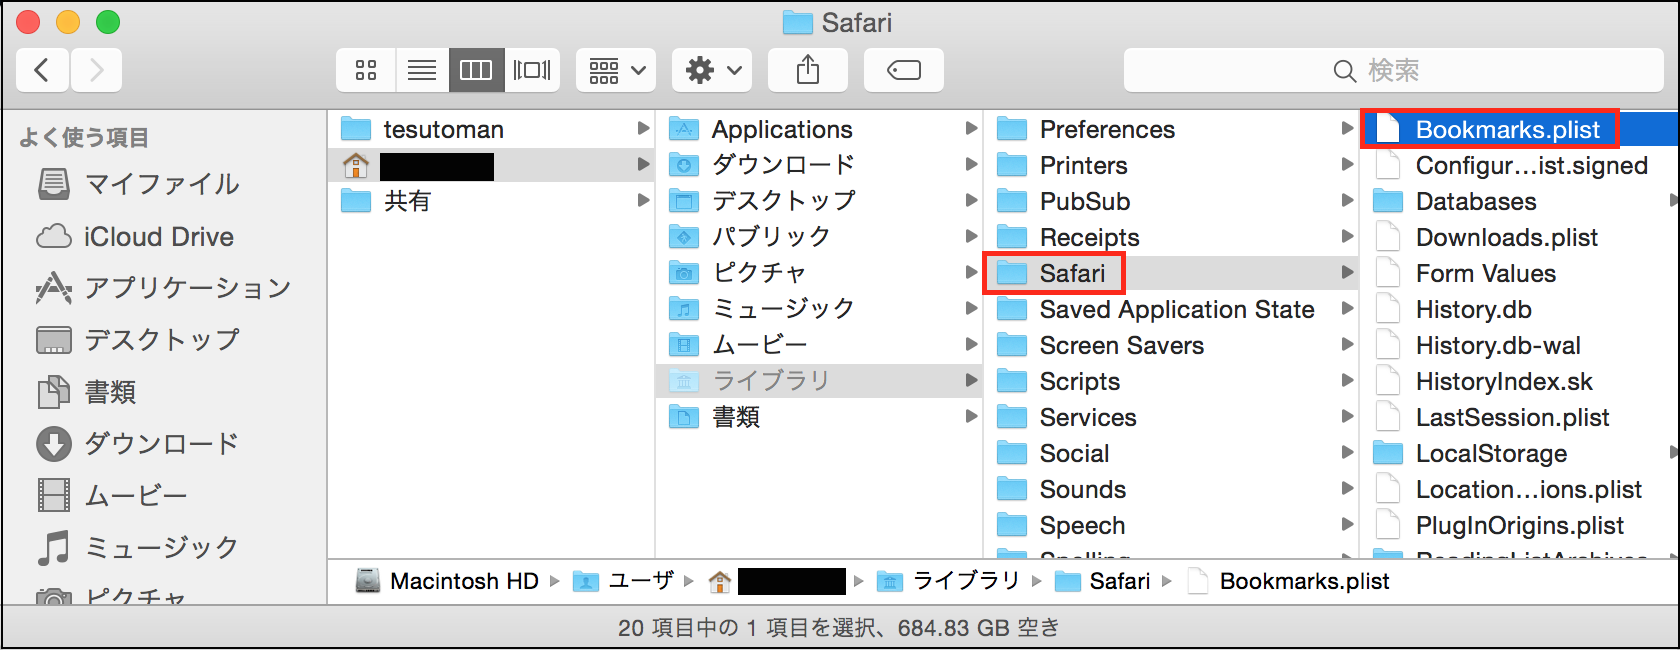1680x650 pixels.
Task: Select the ミュージック folder in the second column
Action: [819, 309]
